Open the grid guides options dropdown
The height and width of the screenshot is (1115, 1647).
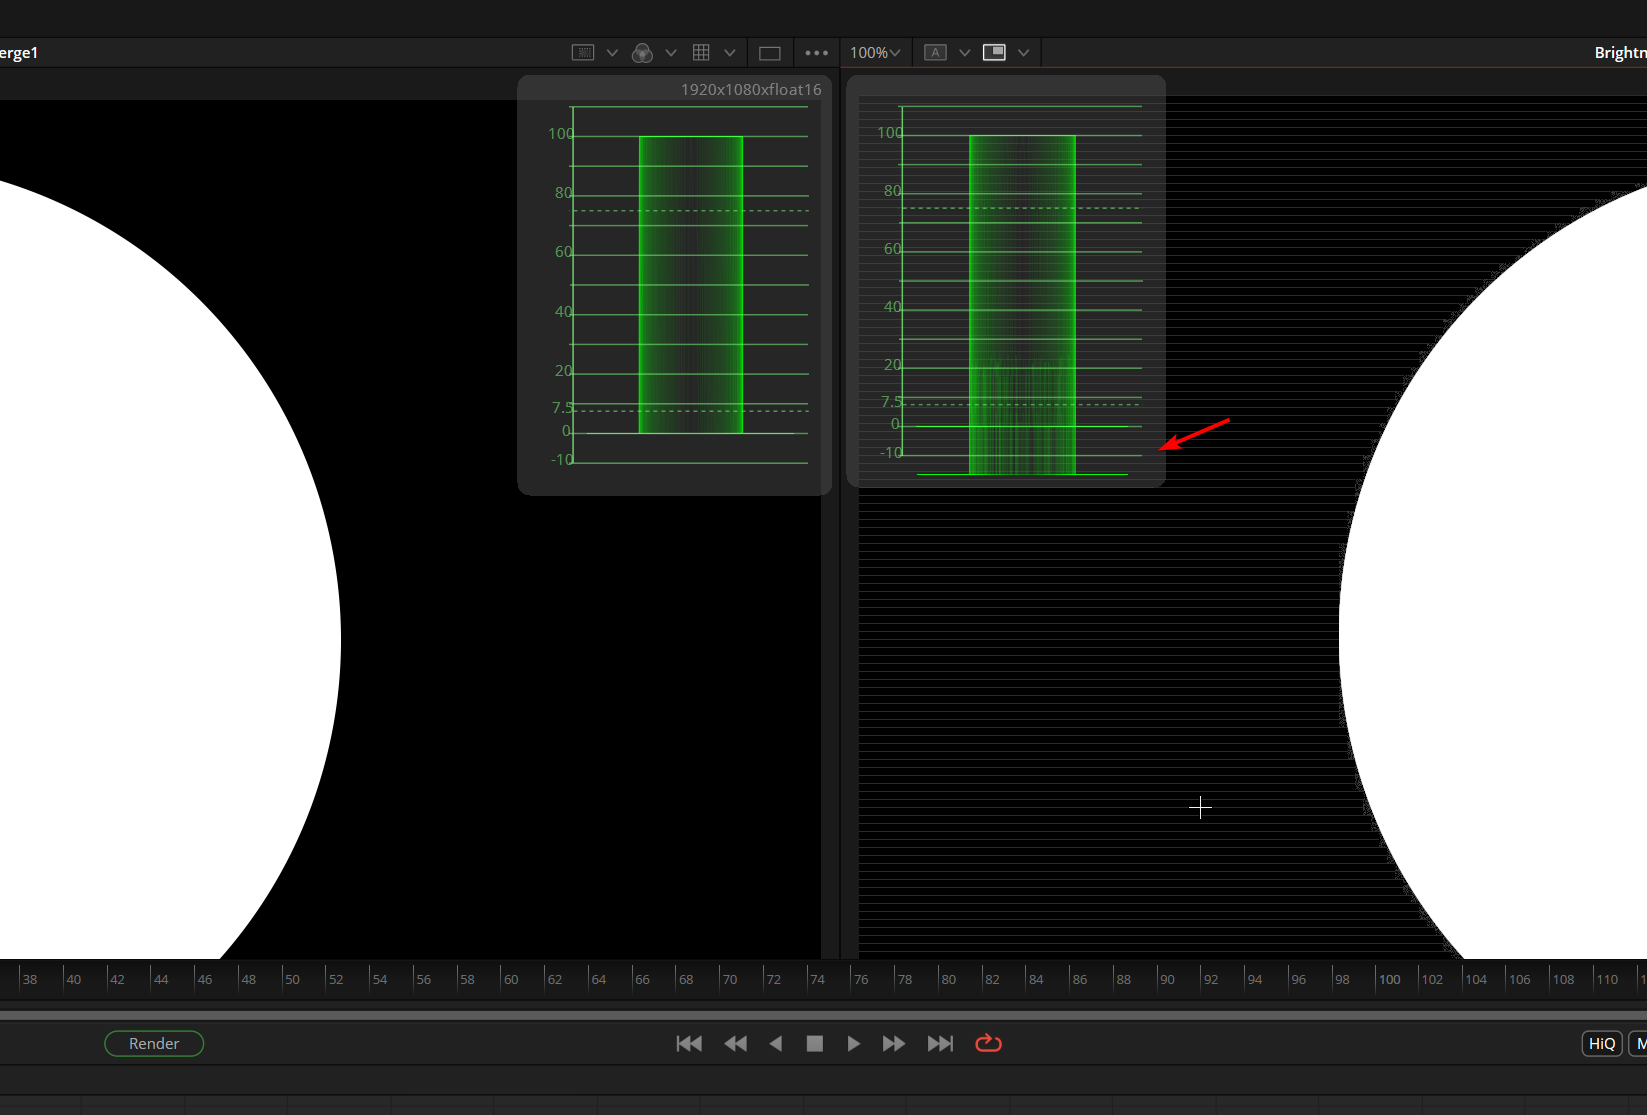tap(730, 53)
